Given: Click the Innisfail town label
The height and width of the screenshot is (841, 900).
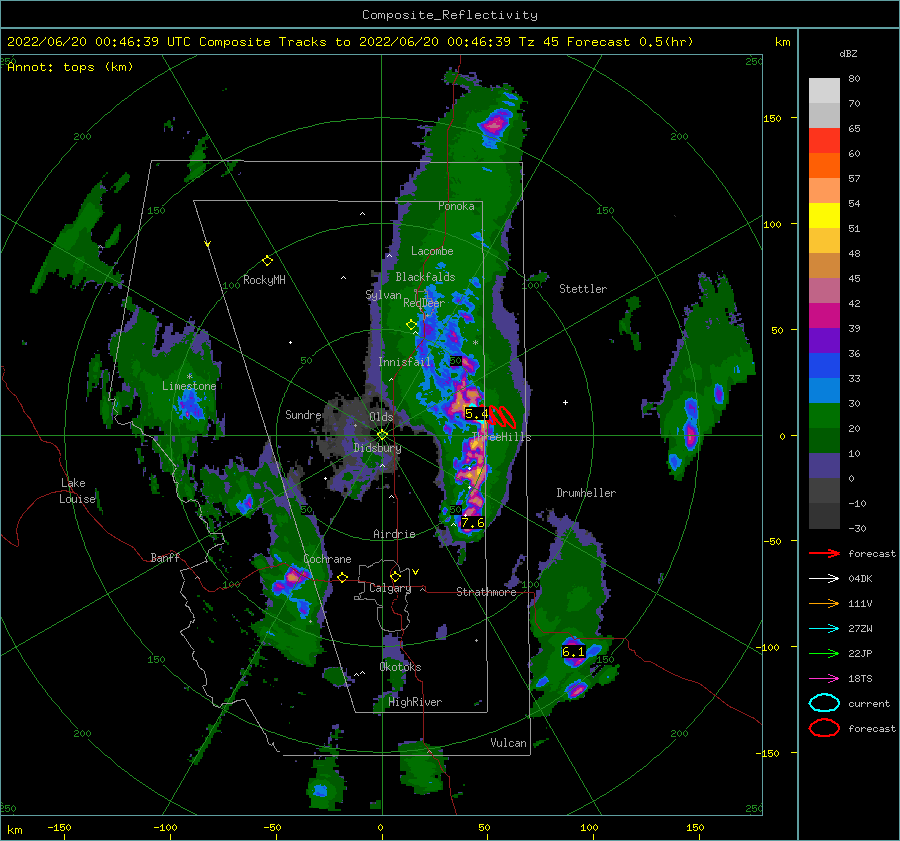Looking at the screenshot, I should (404, 362).
